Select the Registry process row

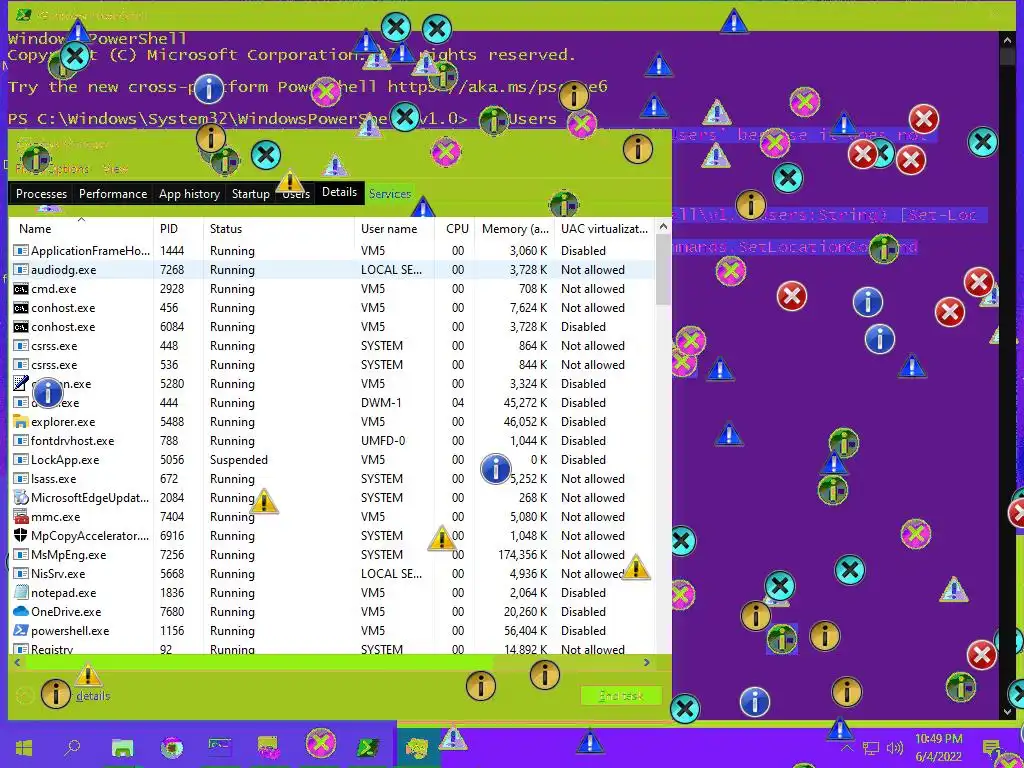click(x=332, y=649)
